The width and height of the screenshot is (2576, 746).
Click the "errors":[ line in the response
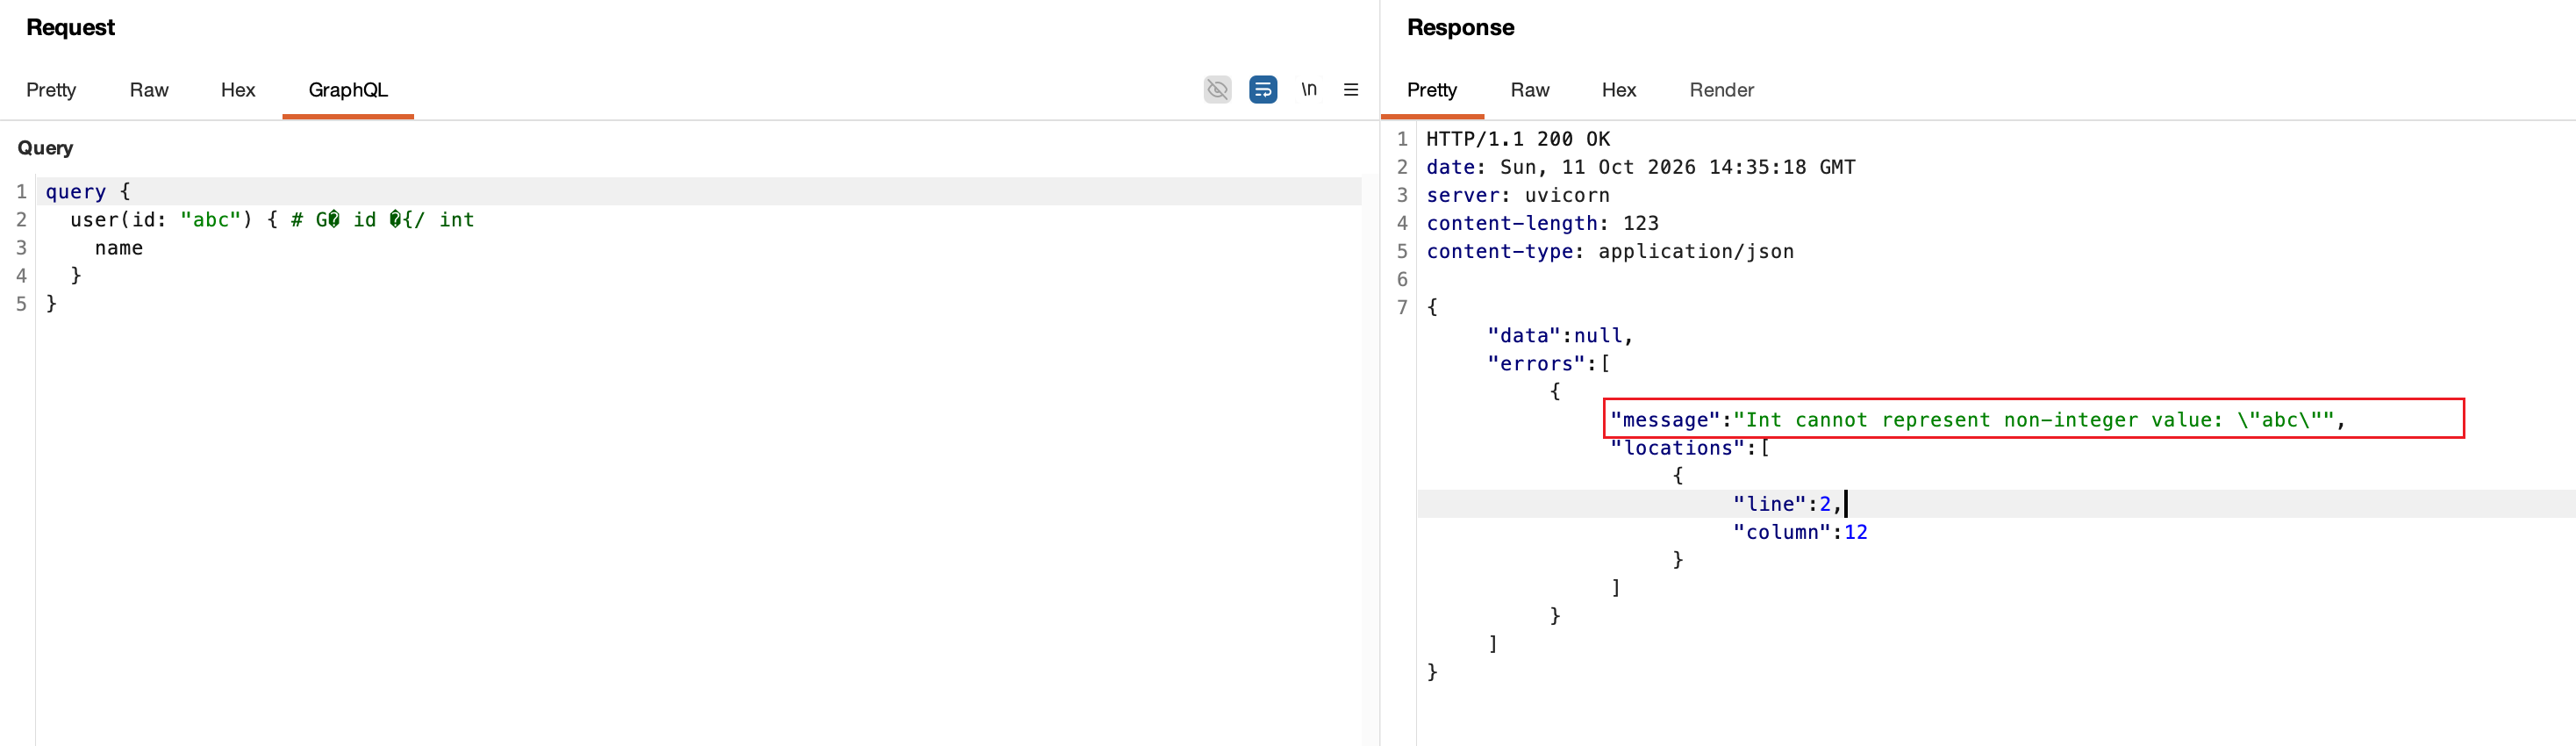click(1548, 363)
